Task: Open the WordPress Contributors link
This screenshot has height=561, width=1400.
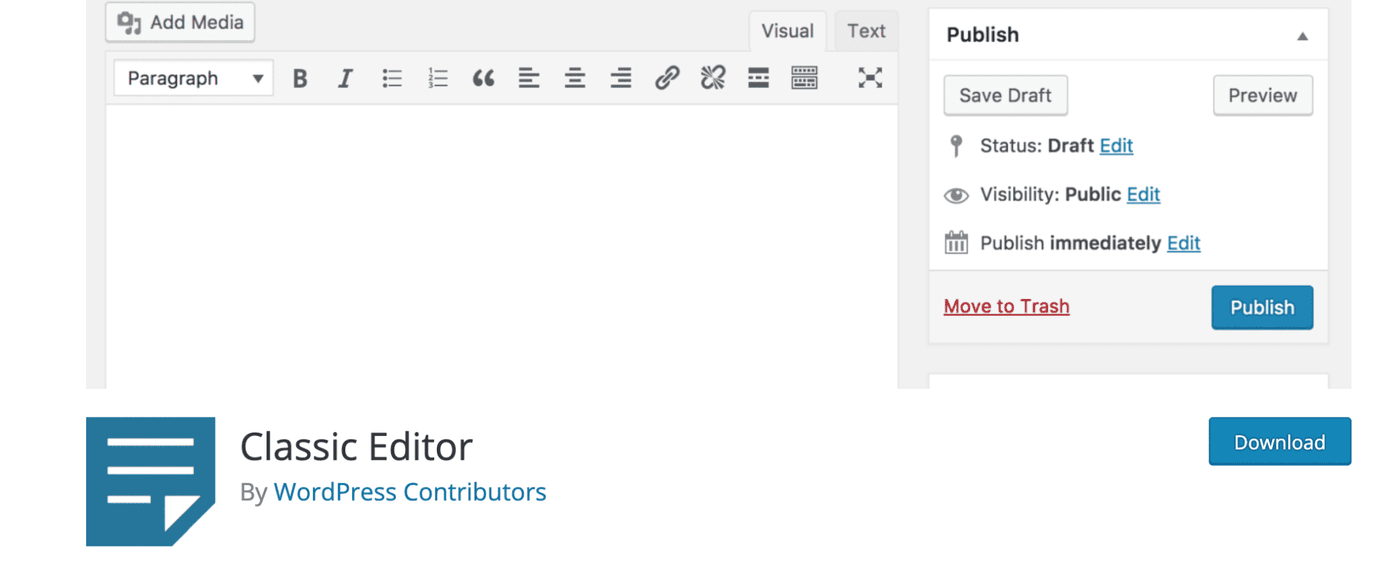Action: [410, 492]
